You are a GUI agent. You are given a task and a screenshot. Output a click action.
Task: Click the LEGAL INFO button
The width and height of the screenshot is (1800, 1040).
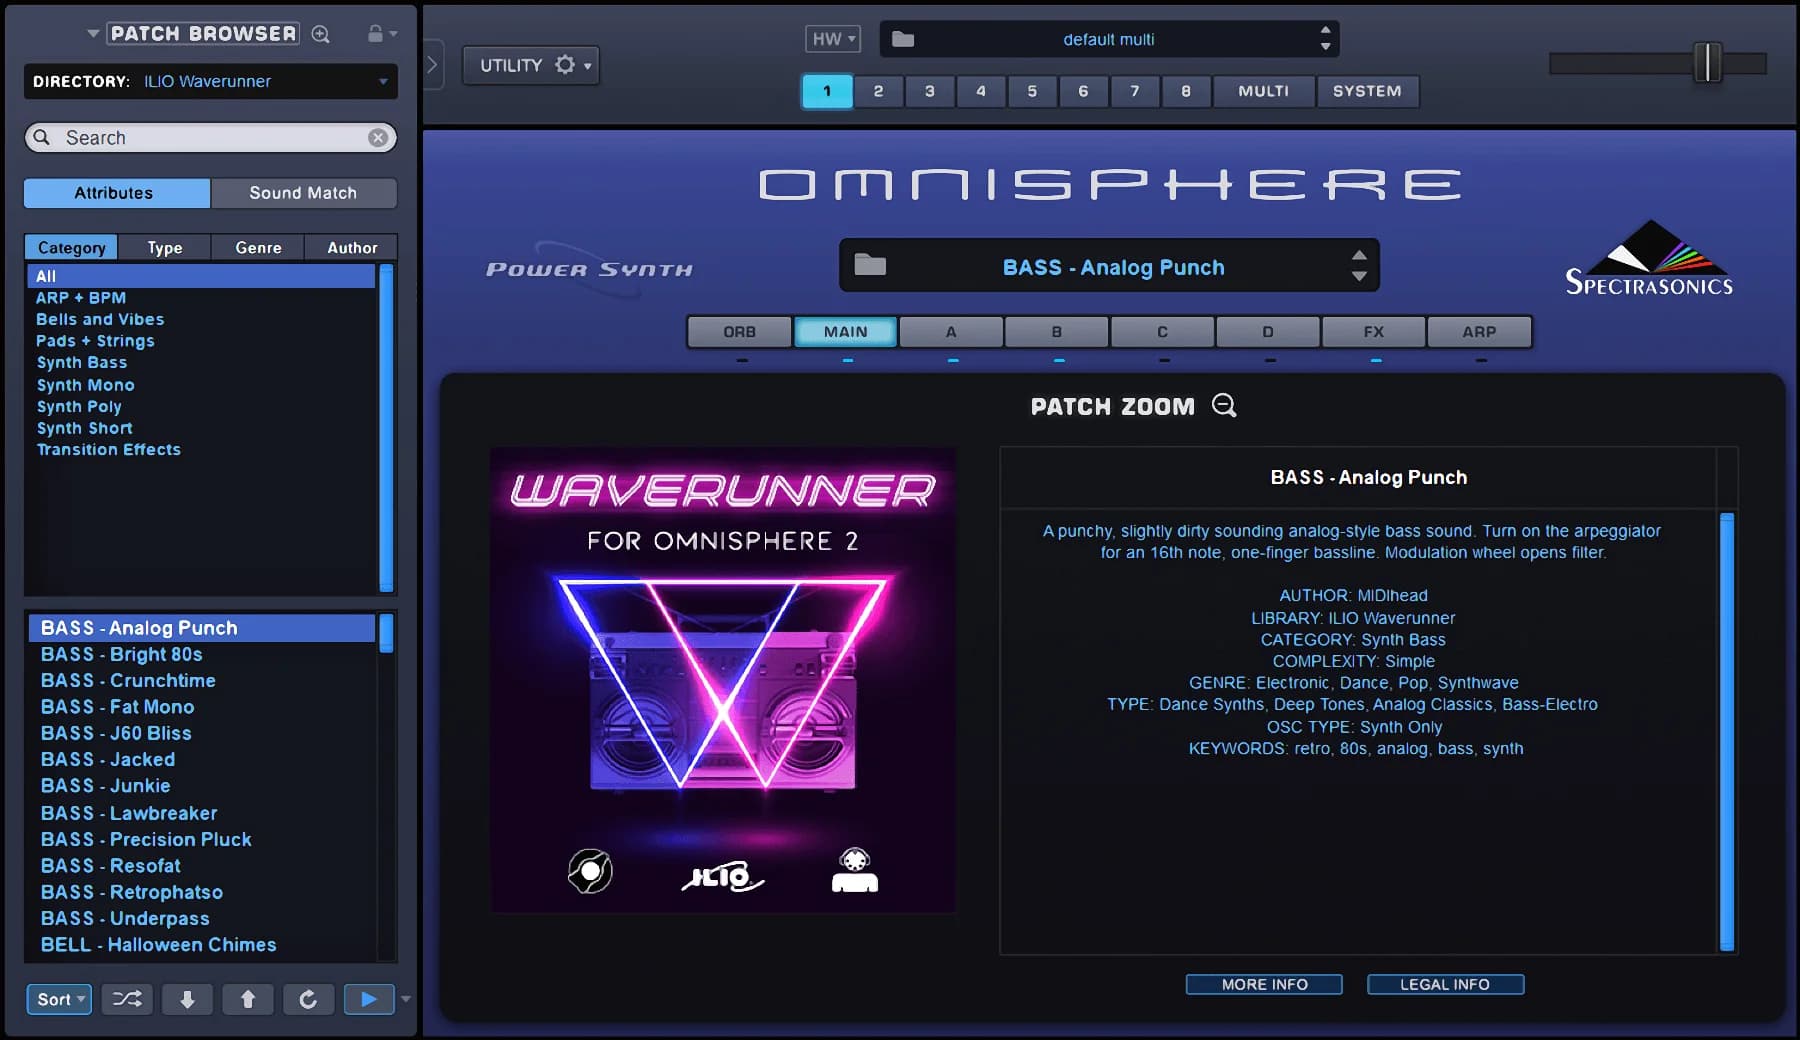(1444, 984)
